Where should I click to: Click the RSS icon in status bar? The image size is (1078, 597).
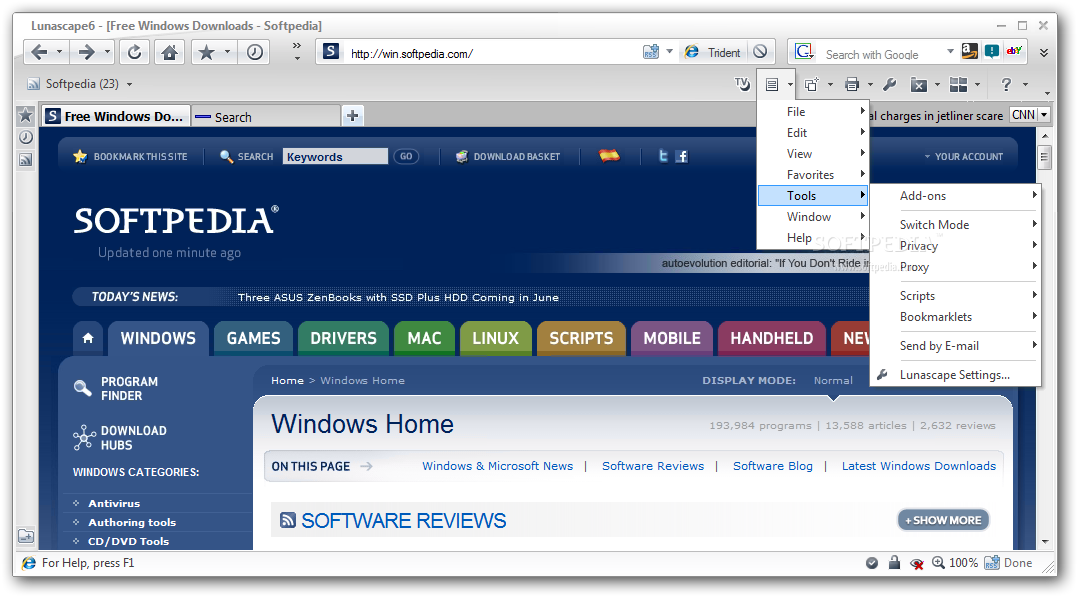(x=992, y=563)
